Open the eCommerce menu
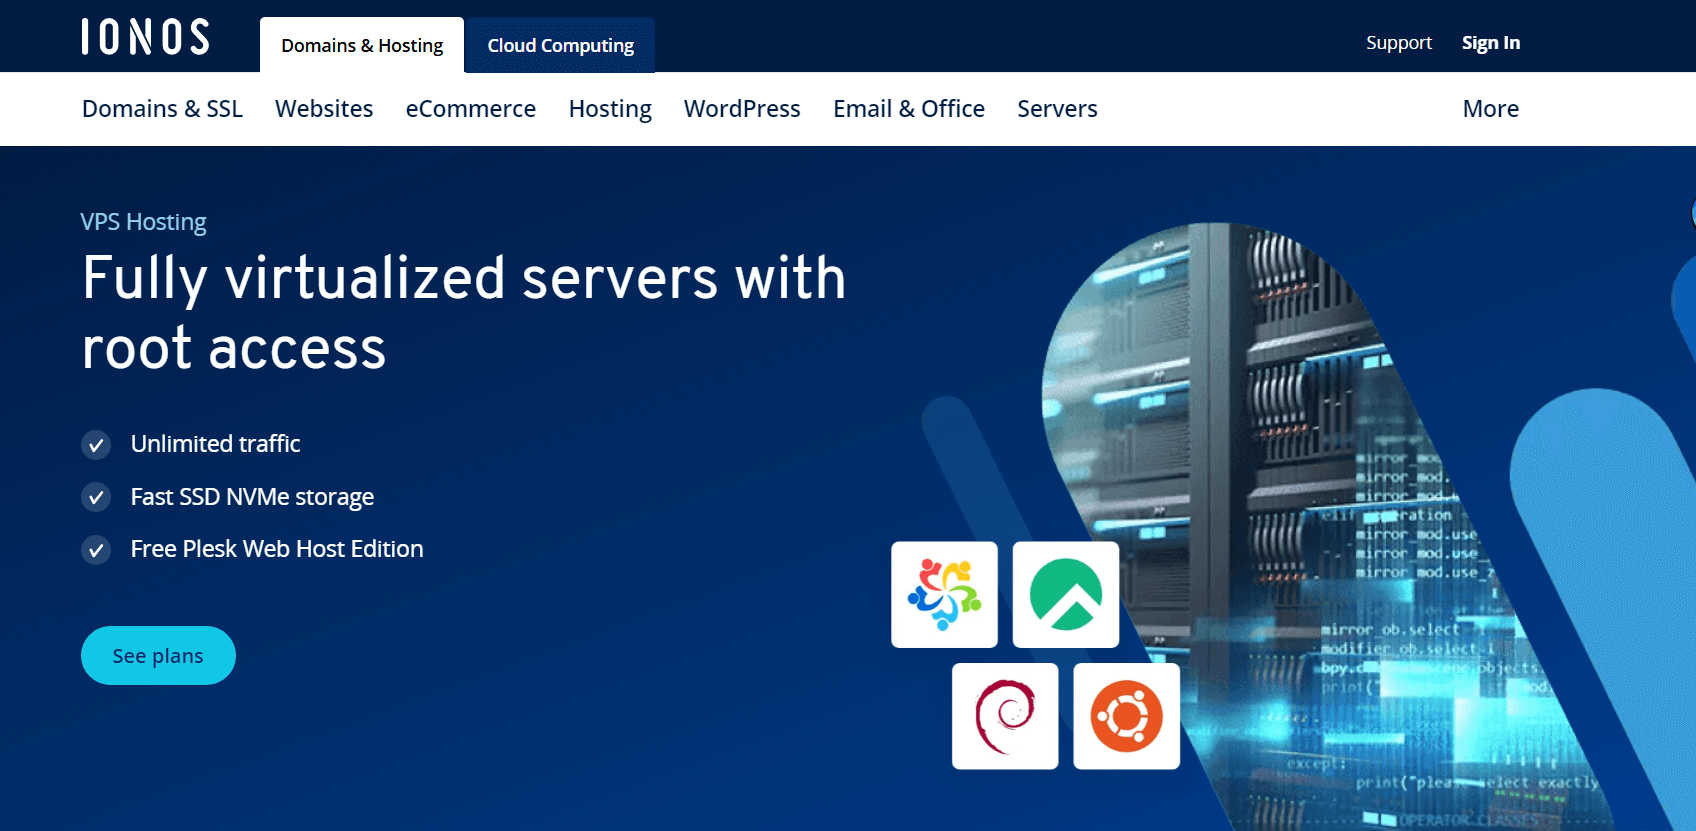 point(471,109)
